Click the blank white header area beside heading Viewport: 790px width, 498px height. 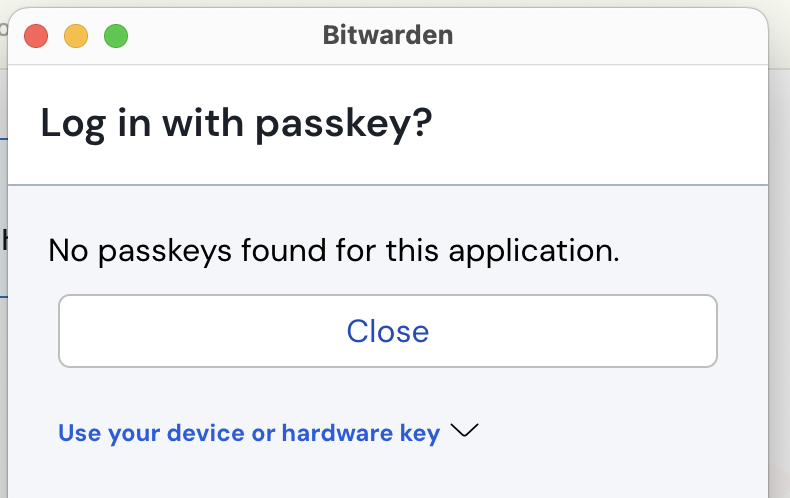(600, 124)
